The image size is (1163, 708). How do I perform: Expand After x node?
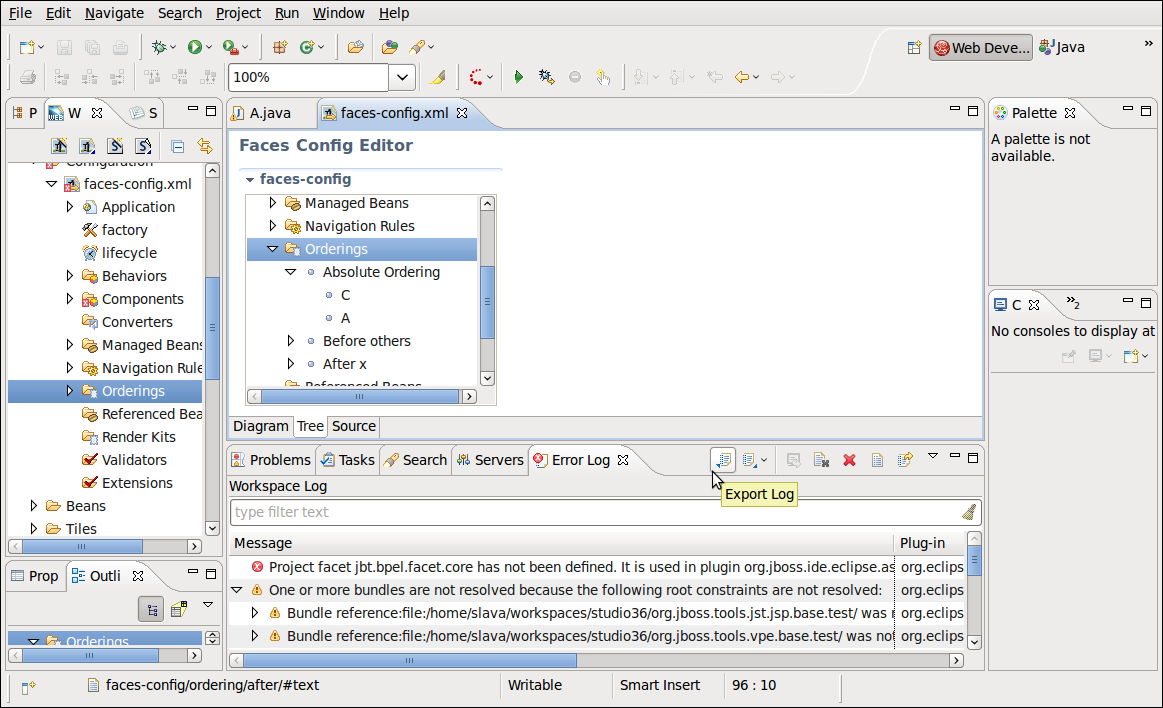(x=291, y=363)
